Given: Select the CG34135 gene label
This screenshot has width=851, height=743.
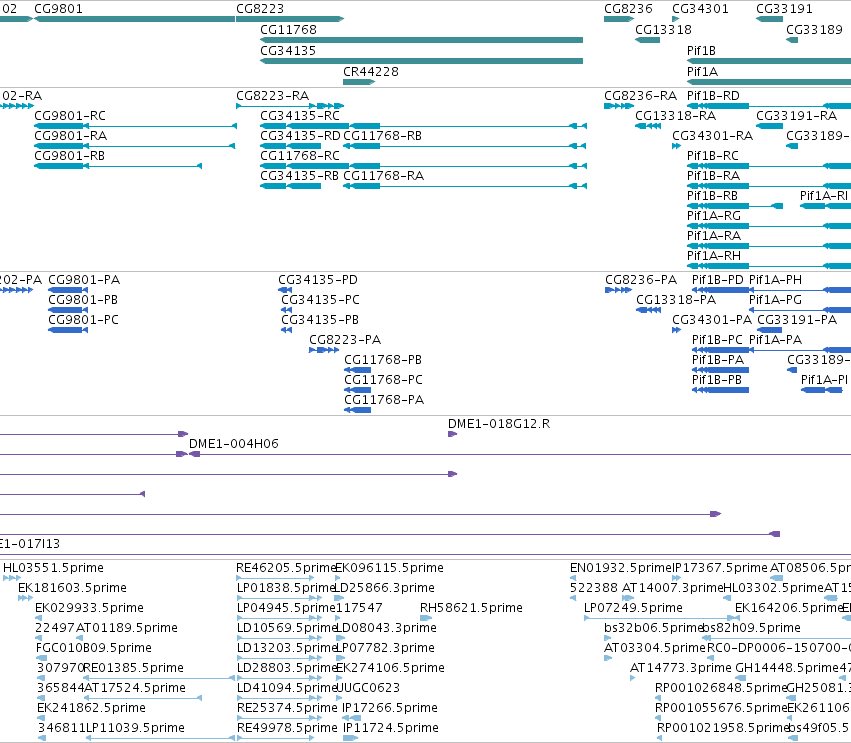Looking at the screenshot, I should pyautogui.click(x=288, y=51).
